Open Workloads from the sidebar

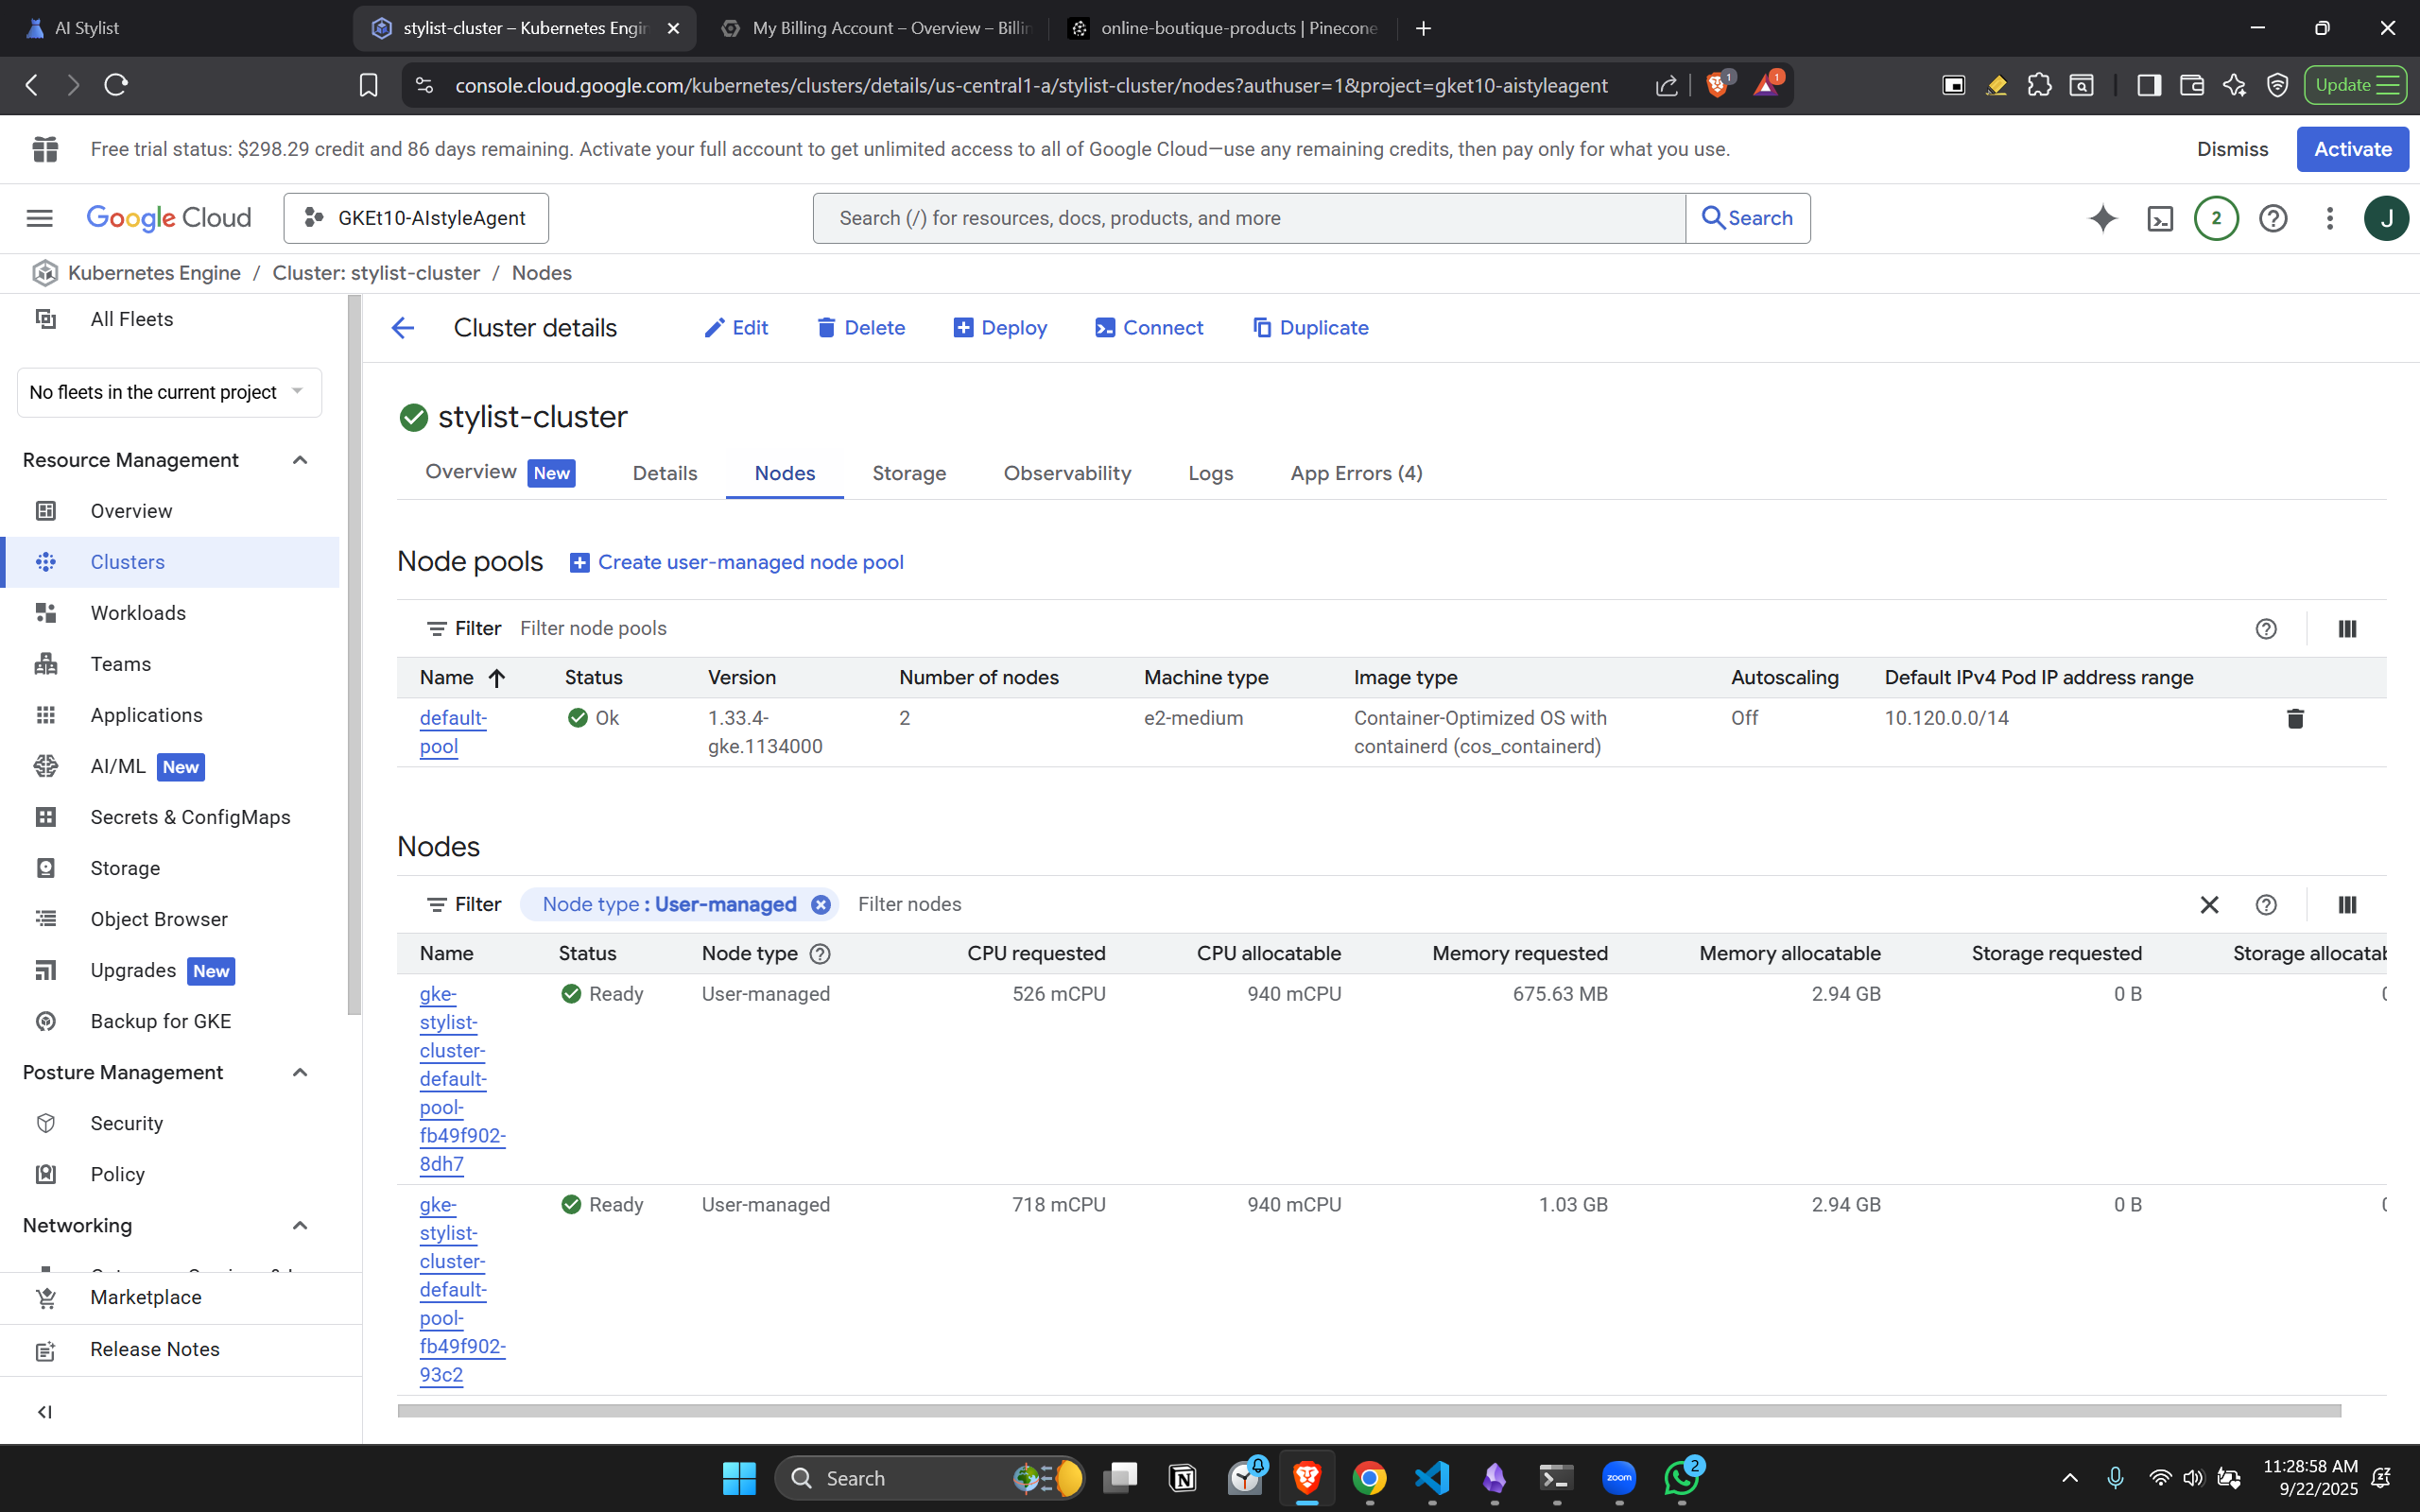[137, 613]
